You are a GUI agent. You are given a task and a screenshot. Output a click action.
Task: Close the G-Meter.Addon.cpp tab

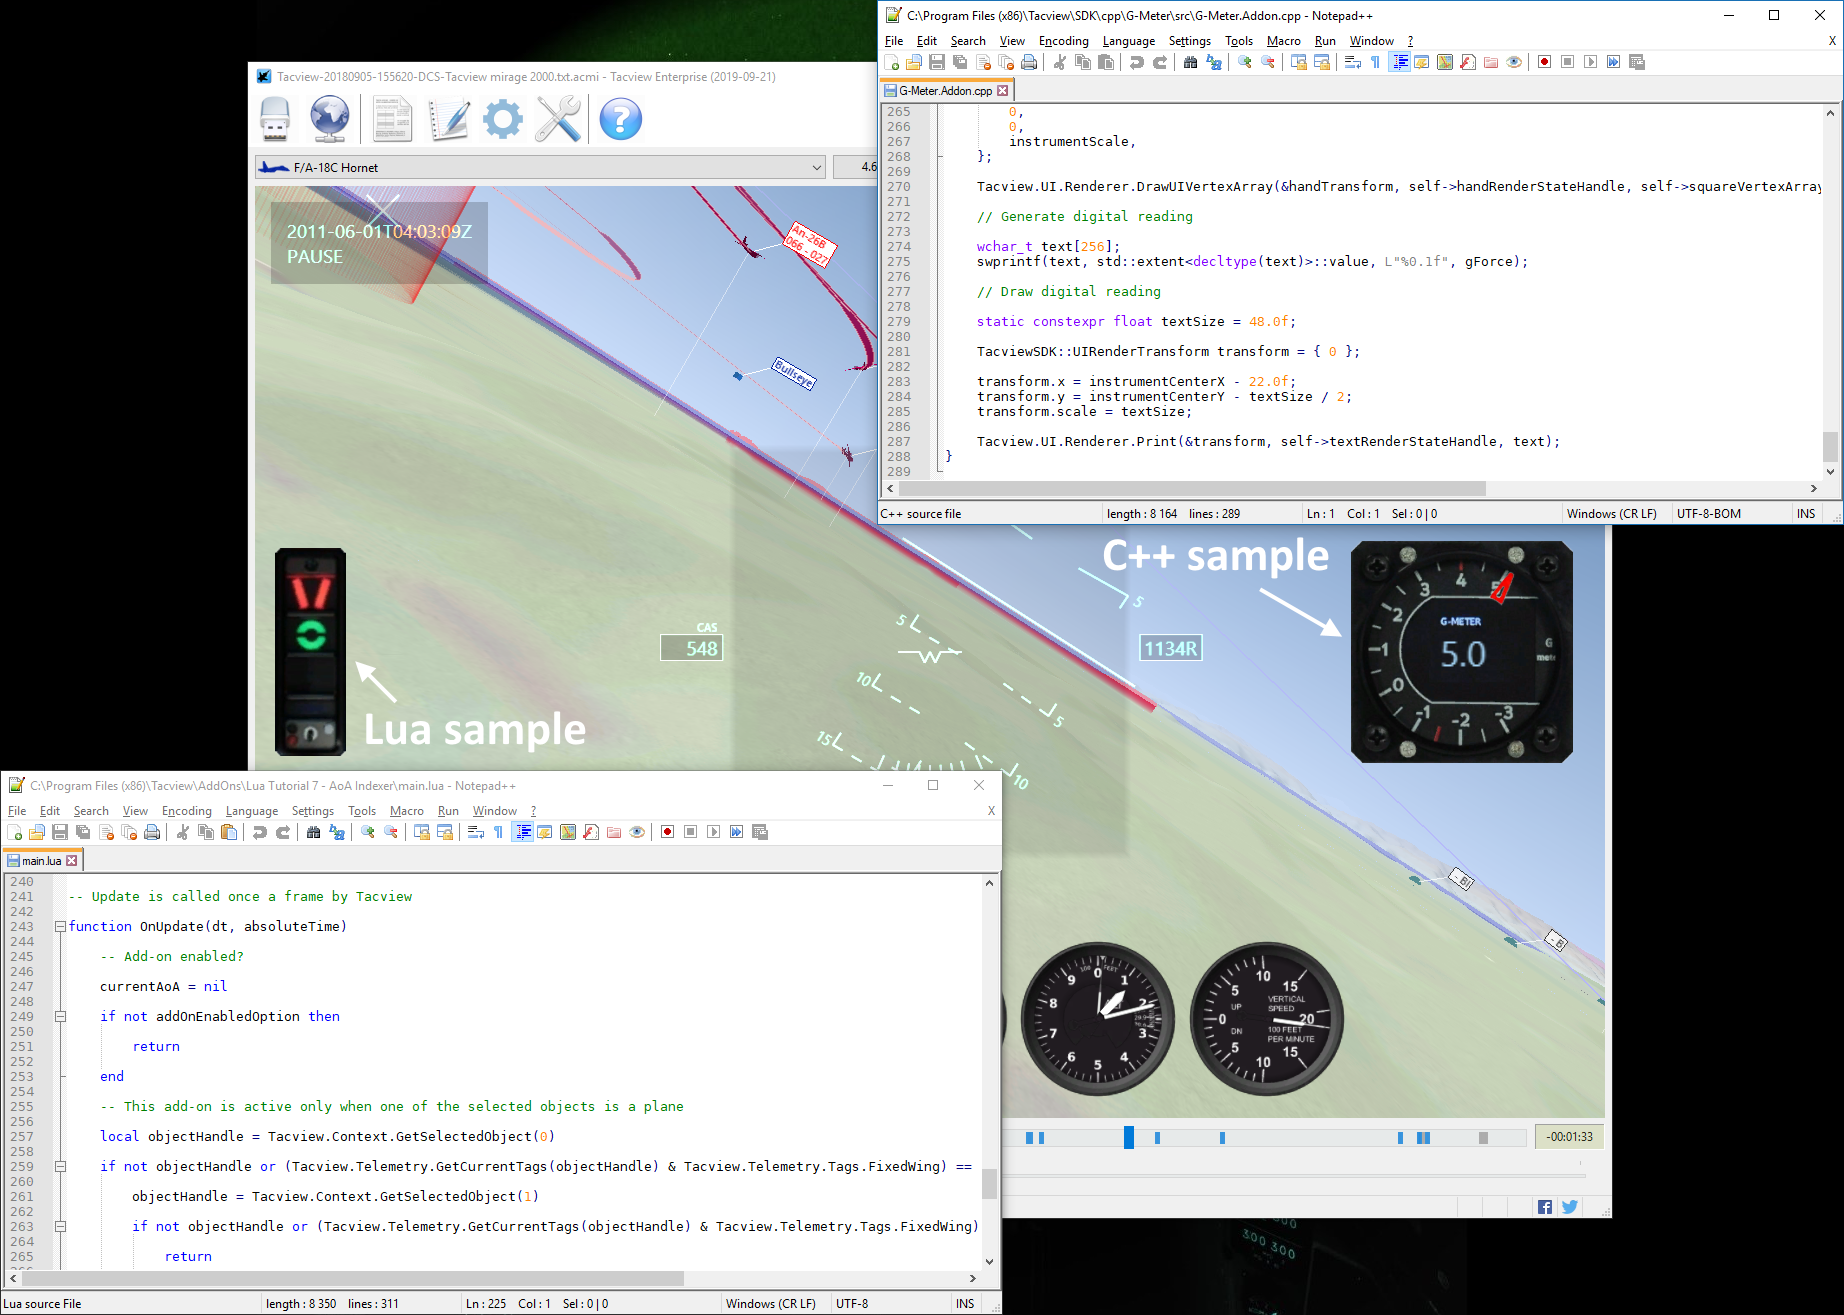pos(1002,91)
